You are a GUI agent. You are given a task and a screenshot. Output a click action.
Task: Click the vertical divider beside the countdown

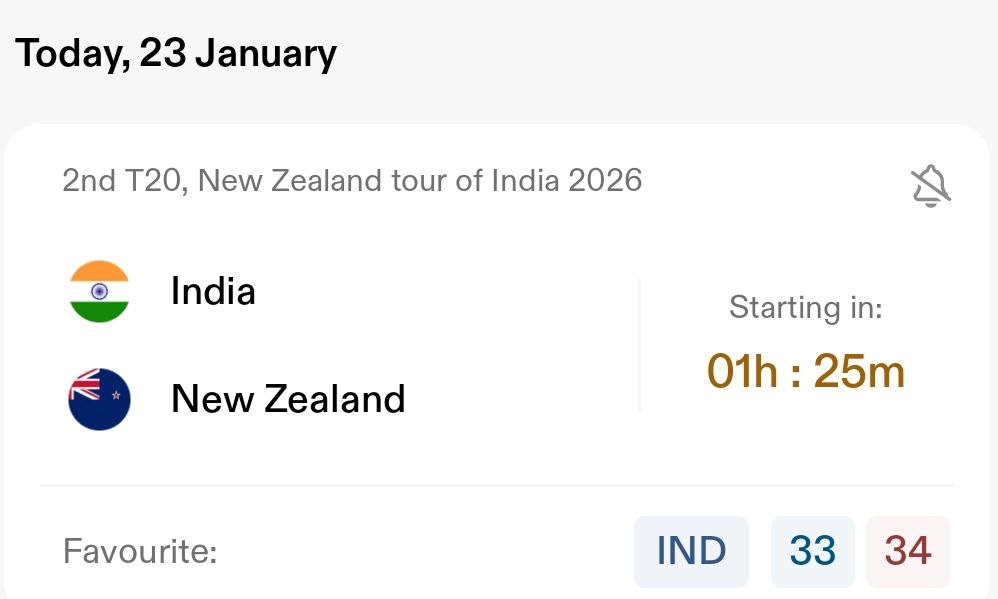[639, 345]
